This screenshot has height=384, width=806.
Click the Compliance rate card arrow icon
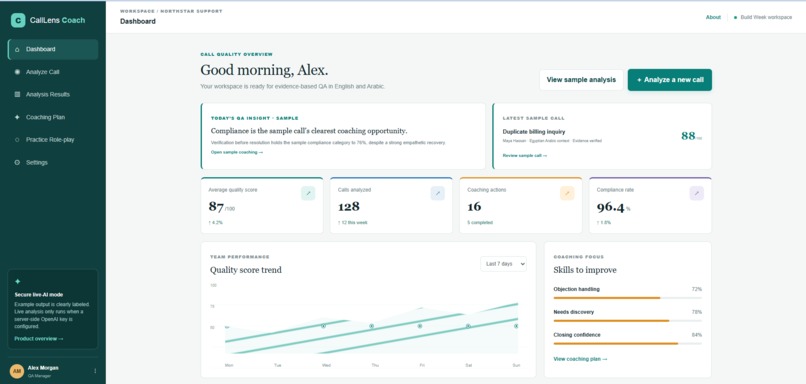point(697,193)
